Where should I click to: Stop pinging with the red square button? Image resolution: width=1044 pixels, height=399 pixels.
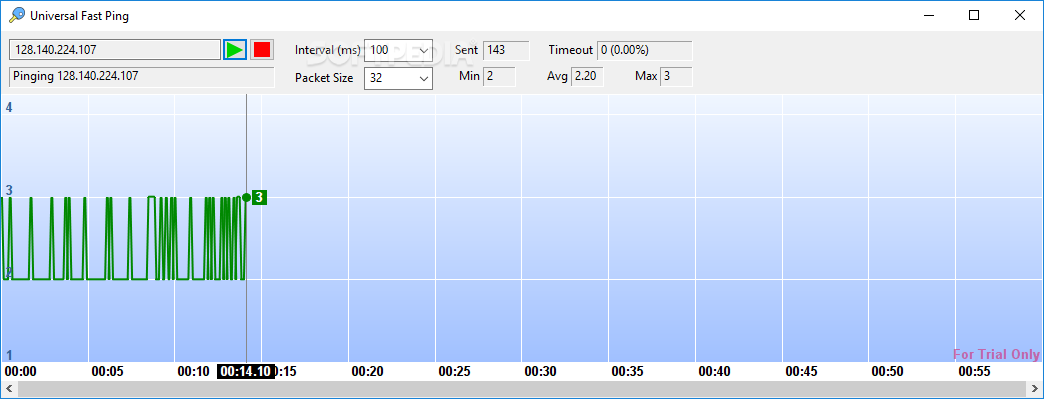(x=262, y=49)
